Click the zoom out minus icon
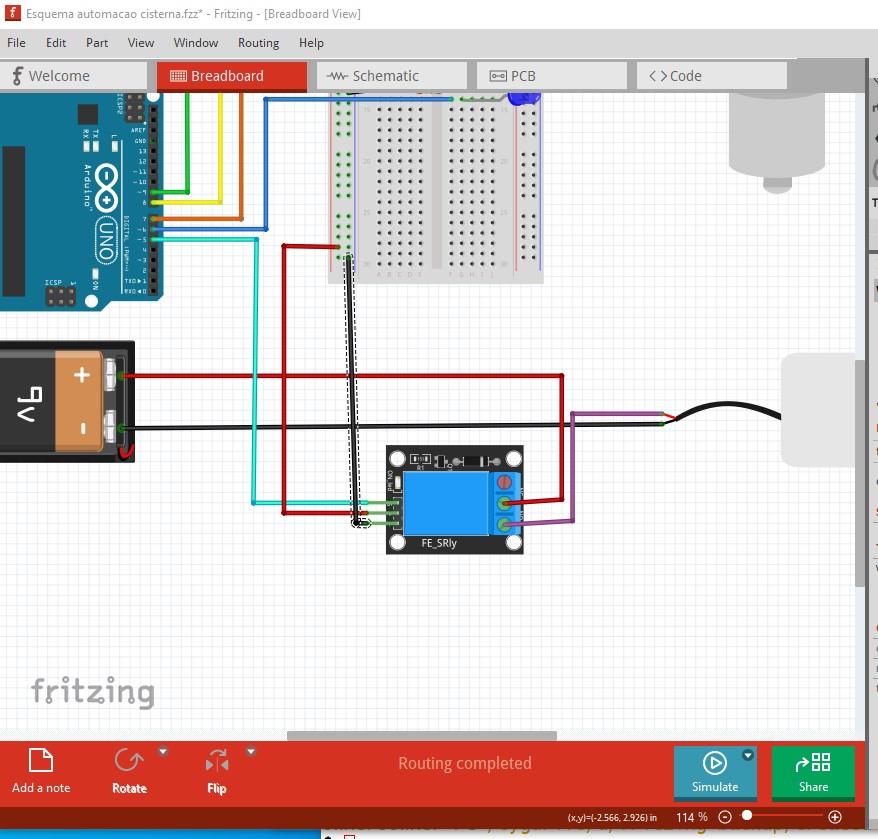The image size is (878, 839). coord(725,817)
